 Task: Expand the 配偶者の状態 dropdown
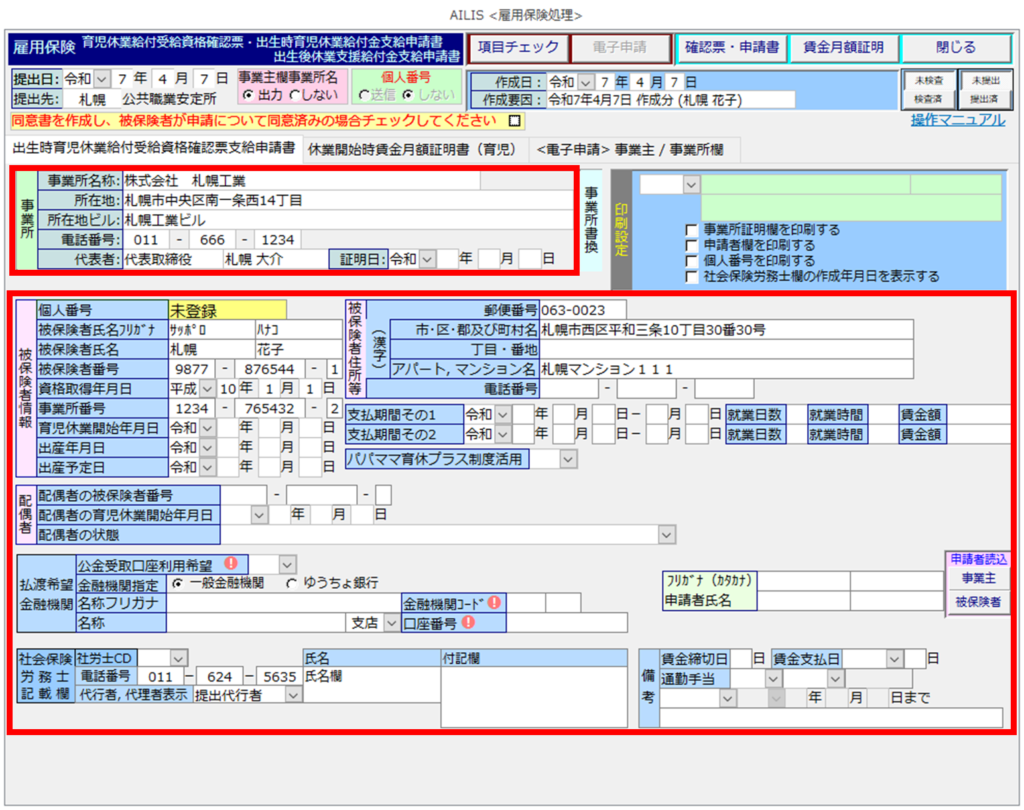667,535
